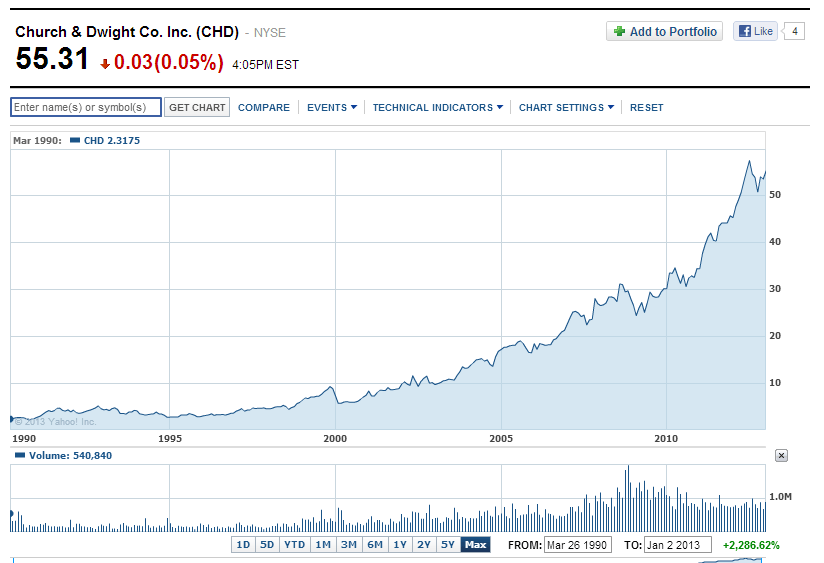
Task: Click the 1995 x-axis label
Action: tap(170, 438)
